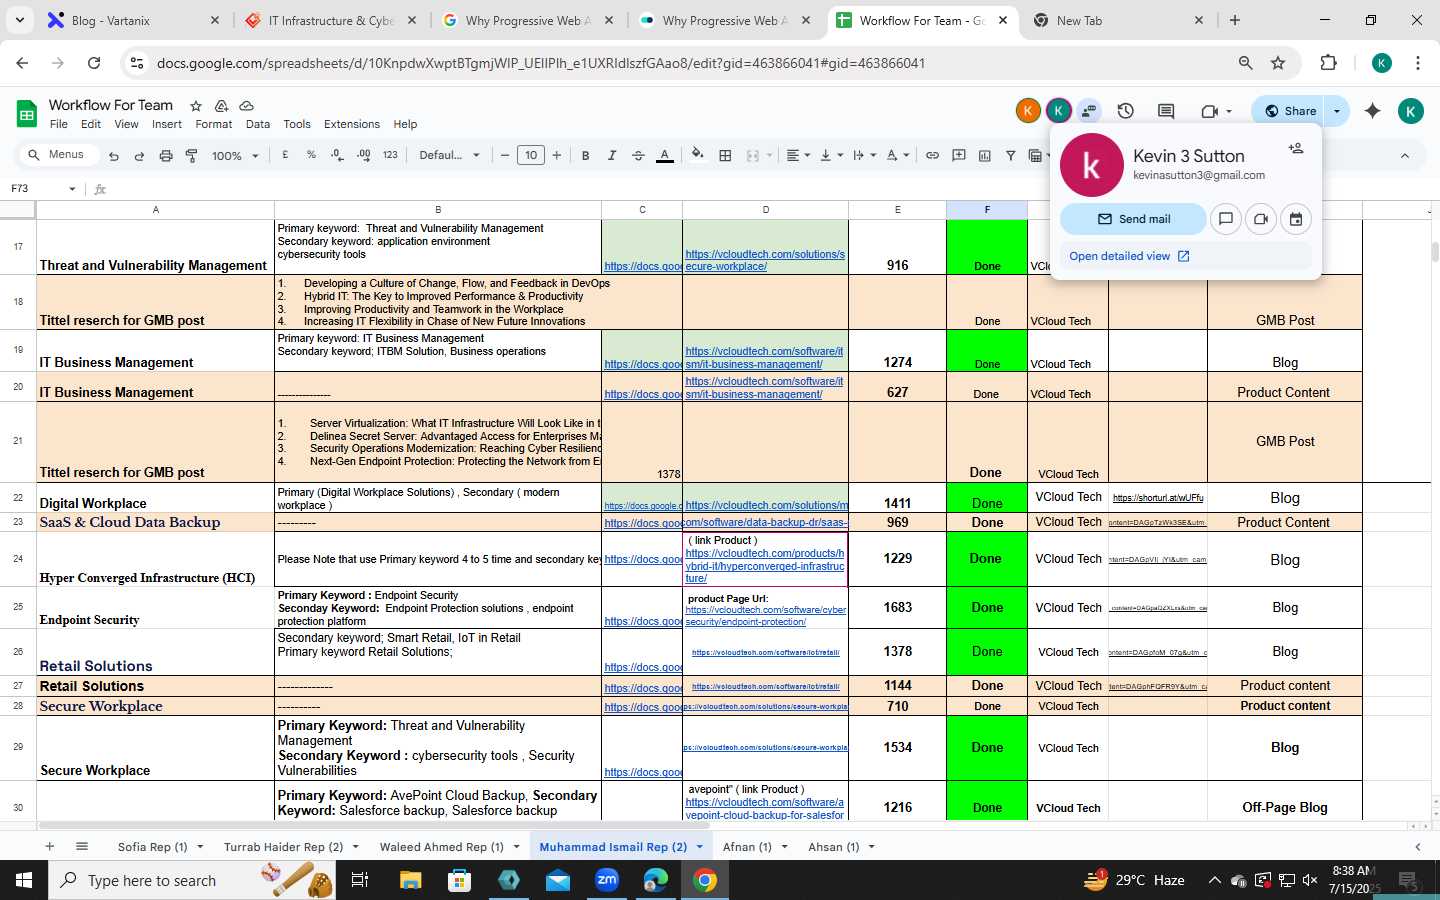Select the Paint format tool
The width and height of the screenshot is (1440, 900).
(191, 156)
